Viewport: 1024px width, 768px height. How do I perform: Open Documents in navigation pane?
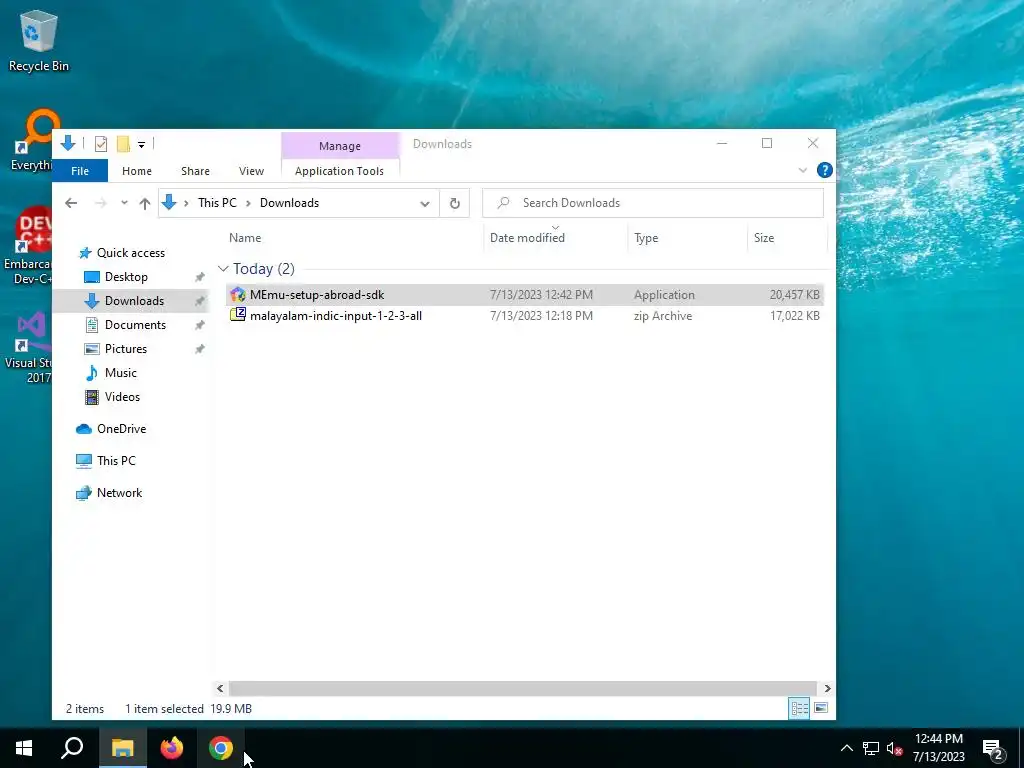pos(135,325)
